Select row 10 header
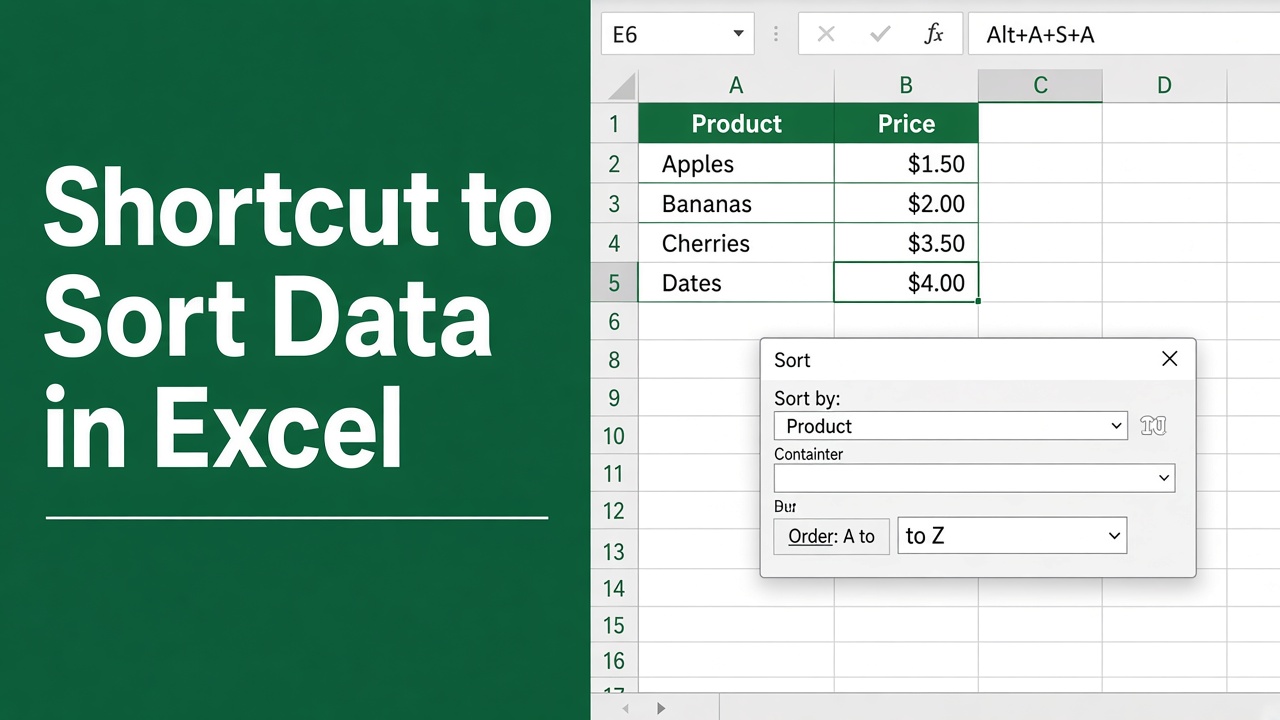Viewport: 1280px width, 720px height. tap(614, 436)
